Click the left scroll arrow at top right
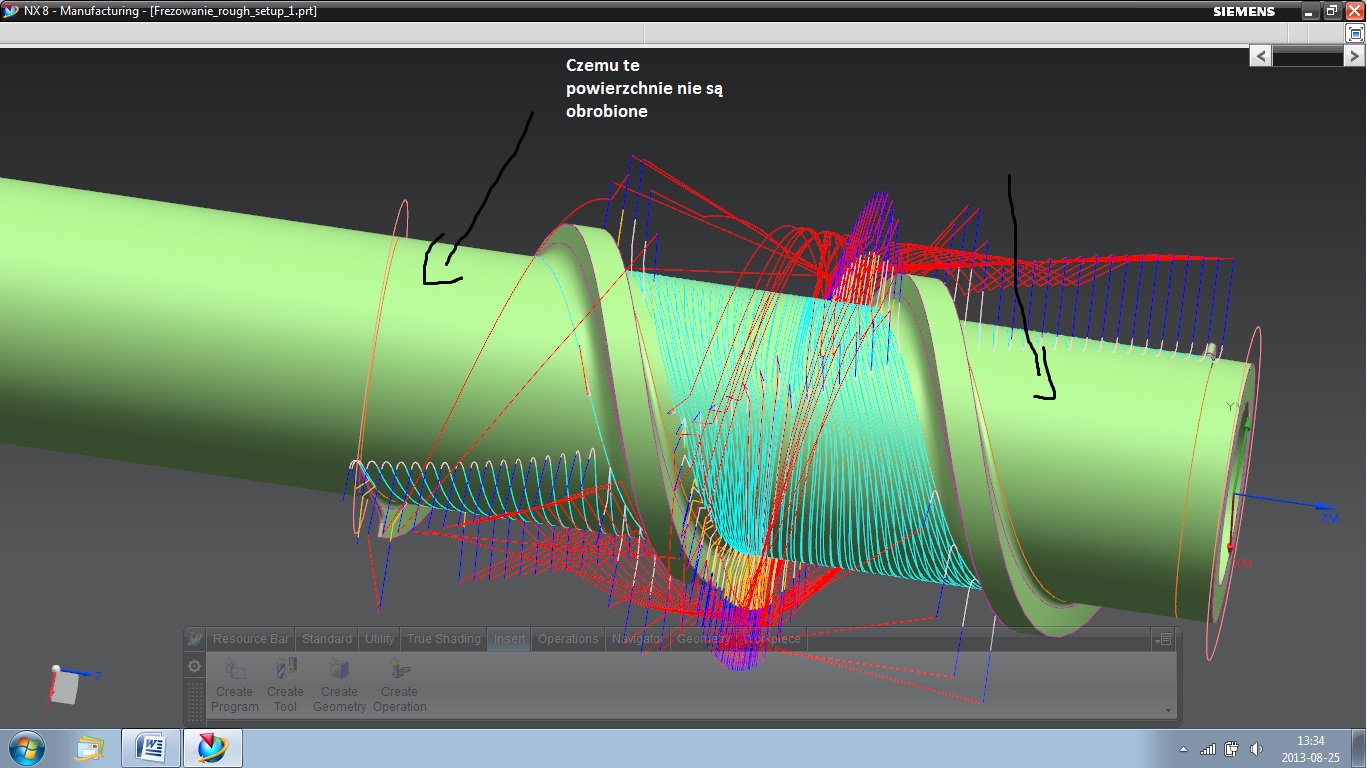 [1260, 57]
